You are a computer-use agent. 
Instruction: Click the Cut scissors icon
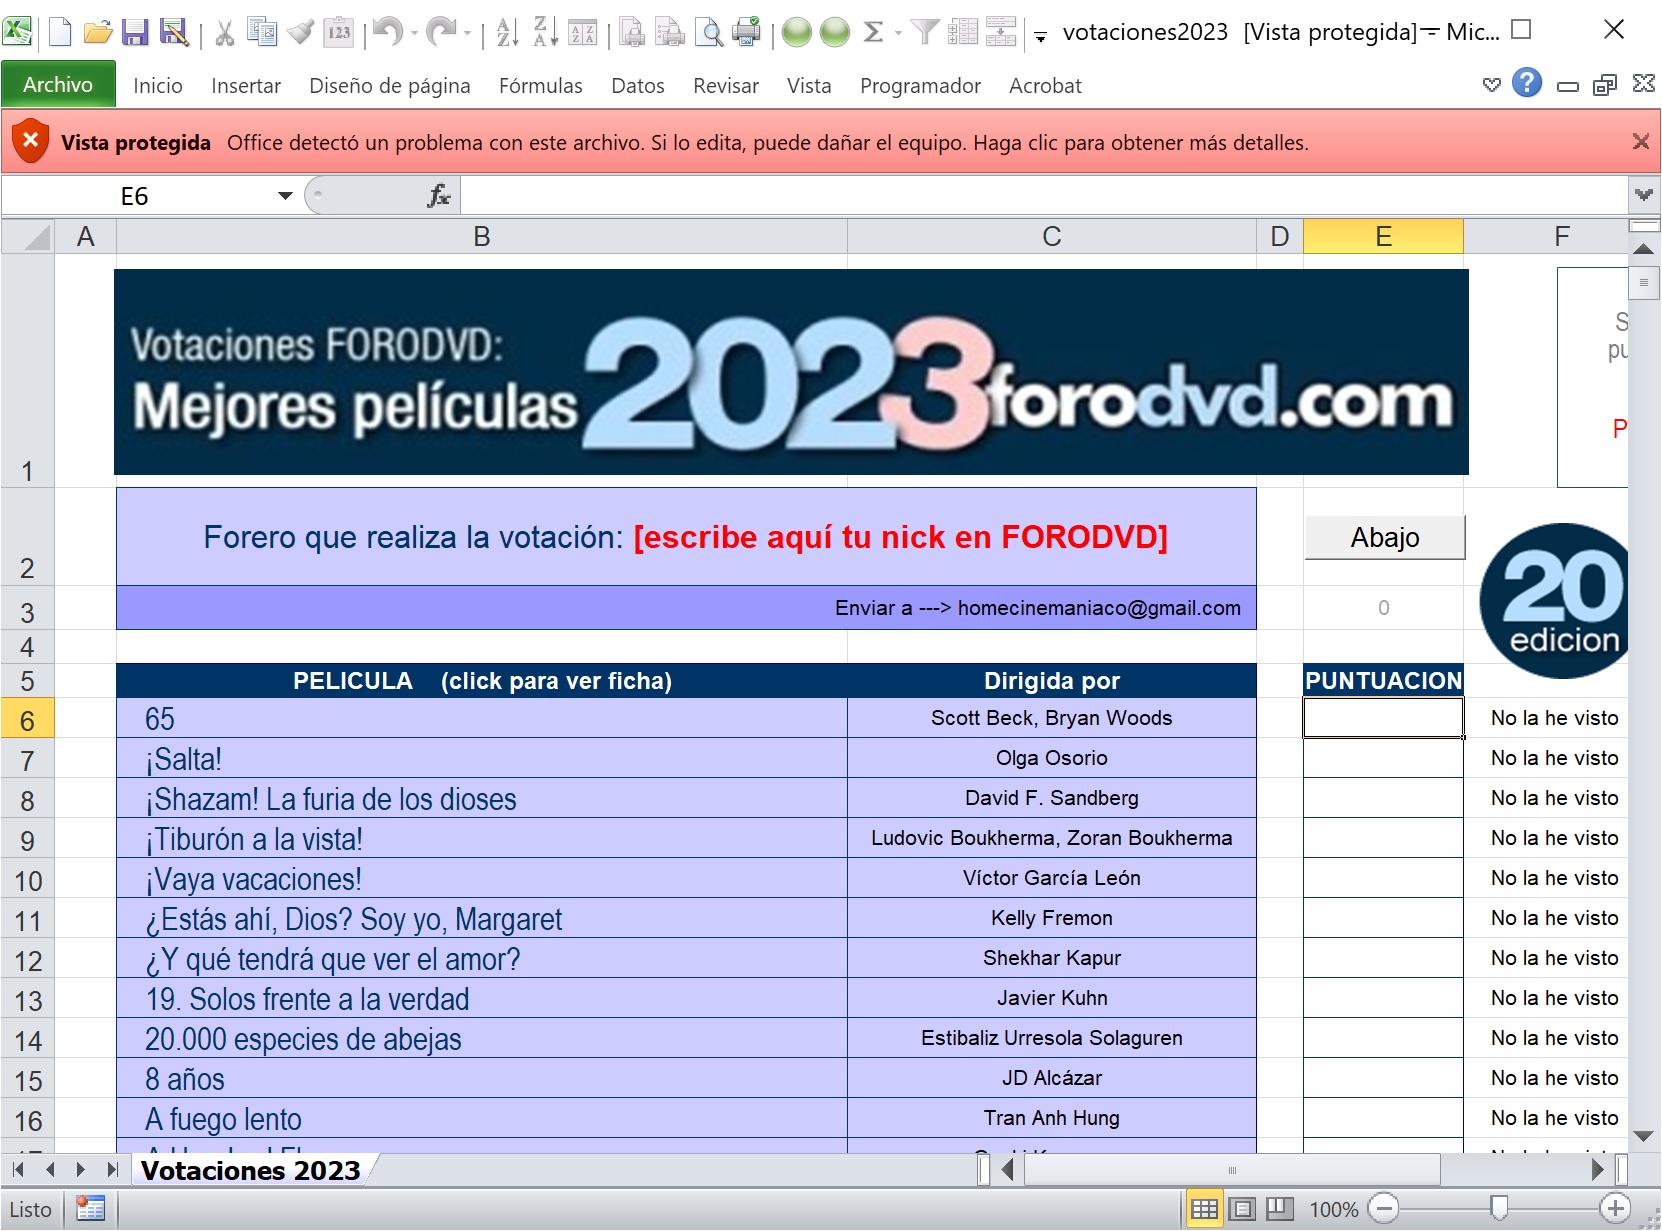pos(225,32)
